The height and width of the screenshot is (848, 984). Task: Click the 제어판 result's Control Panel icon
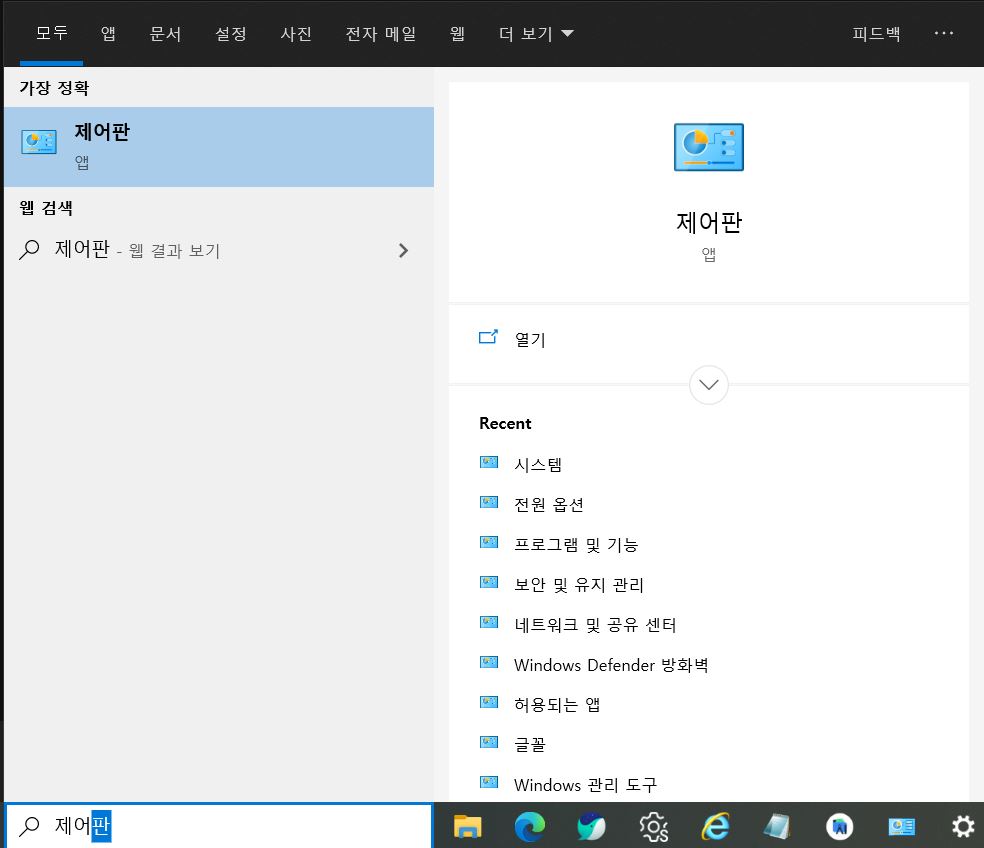39,142
